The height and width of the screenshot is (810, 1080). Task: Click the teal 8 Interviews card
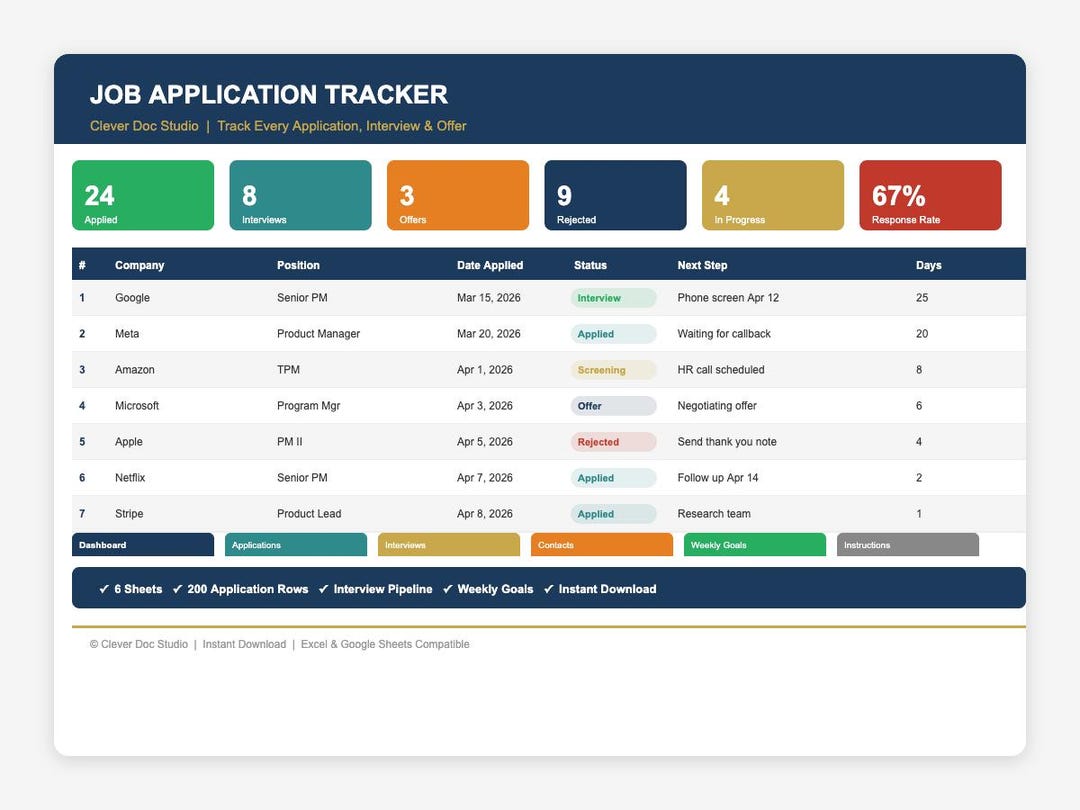point(300,195)
